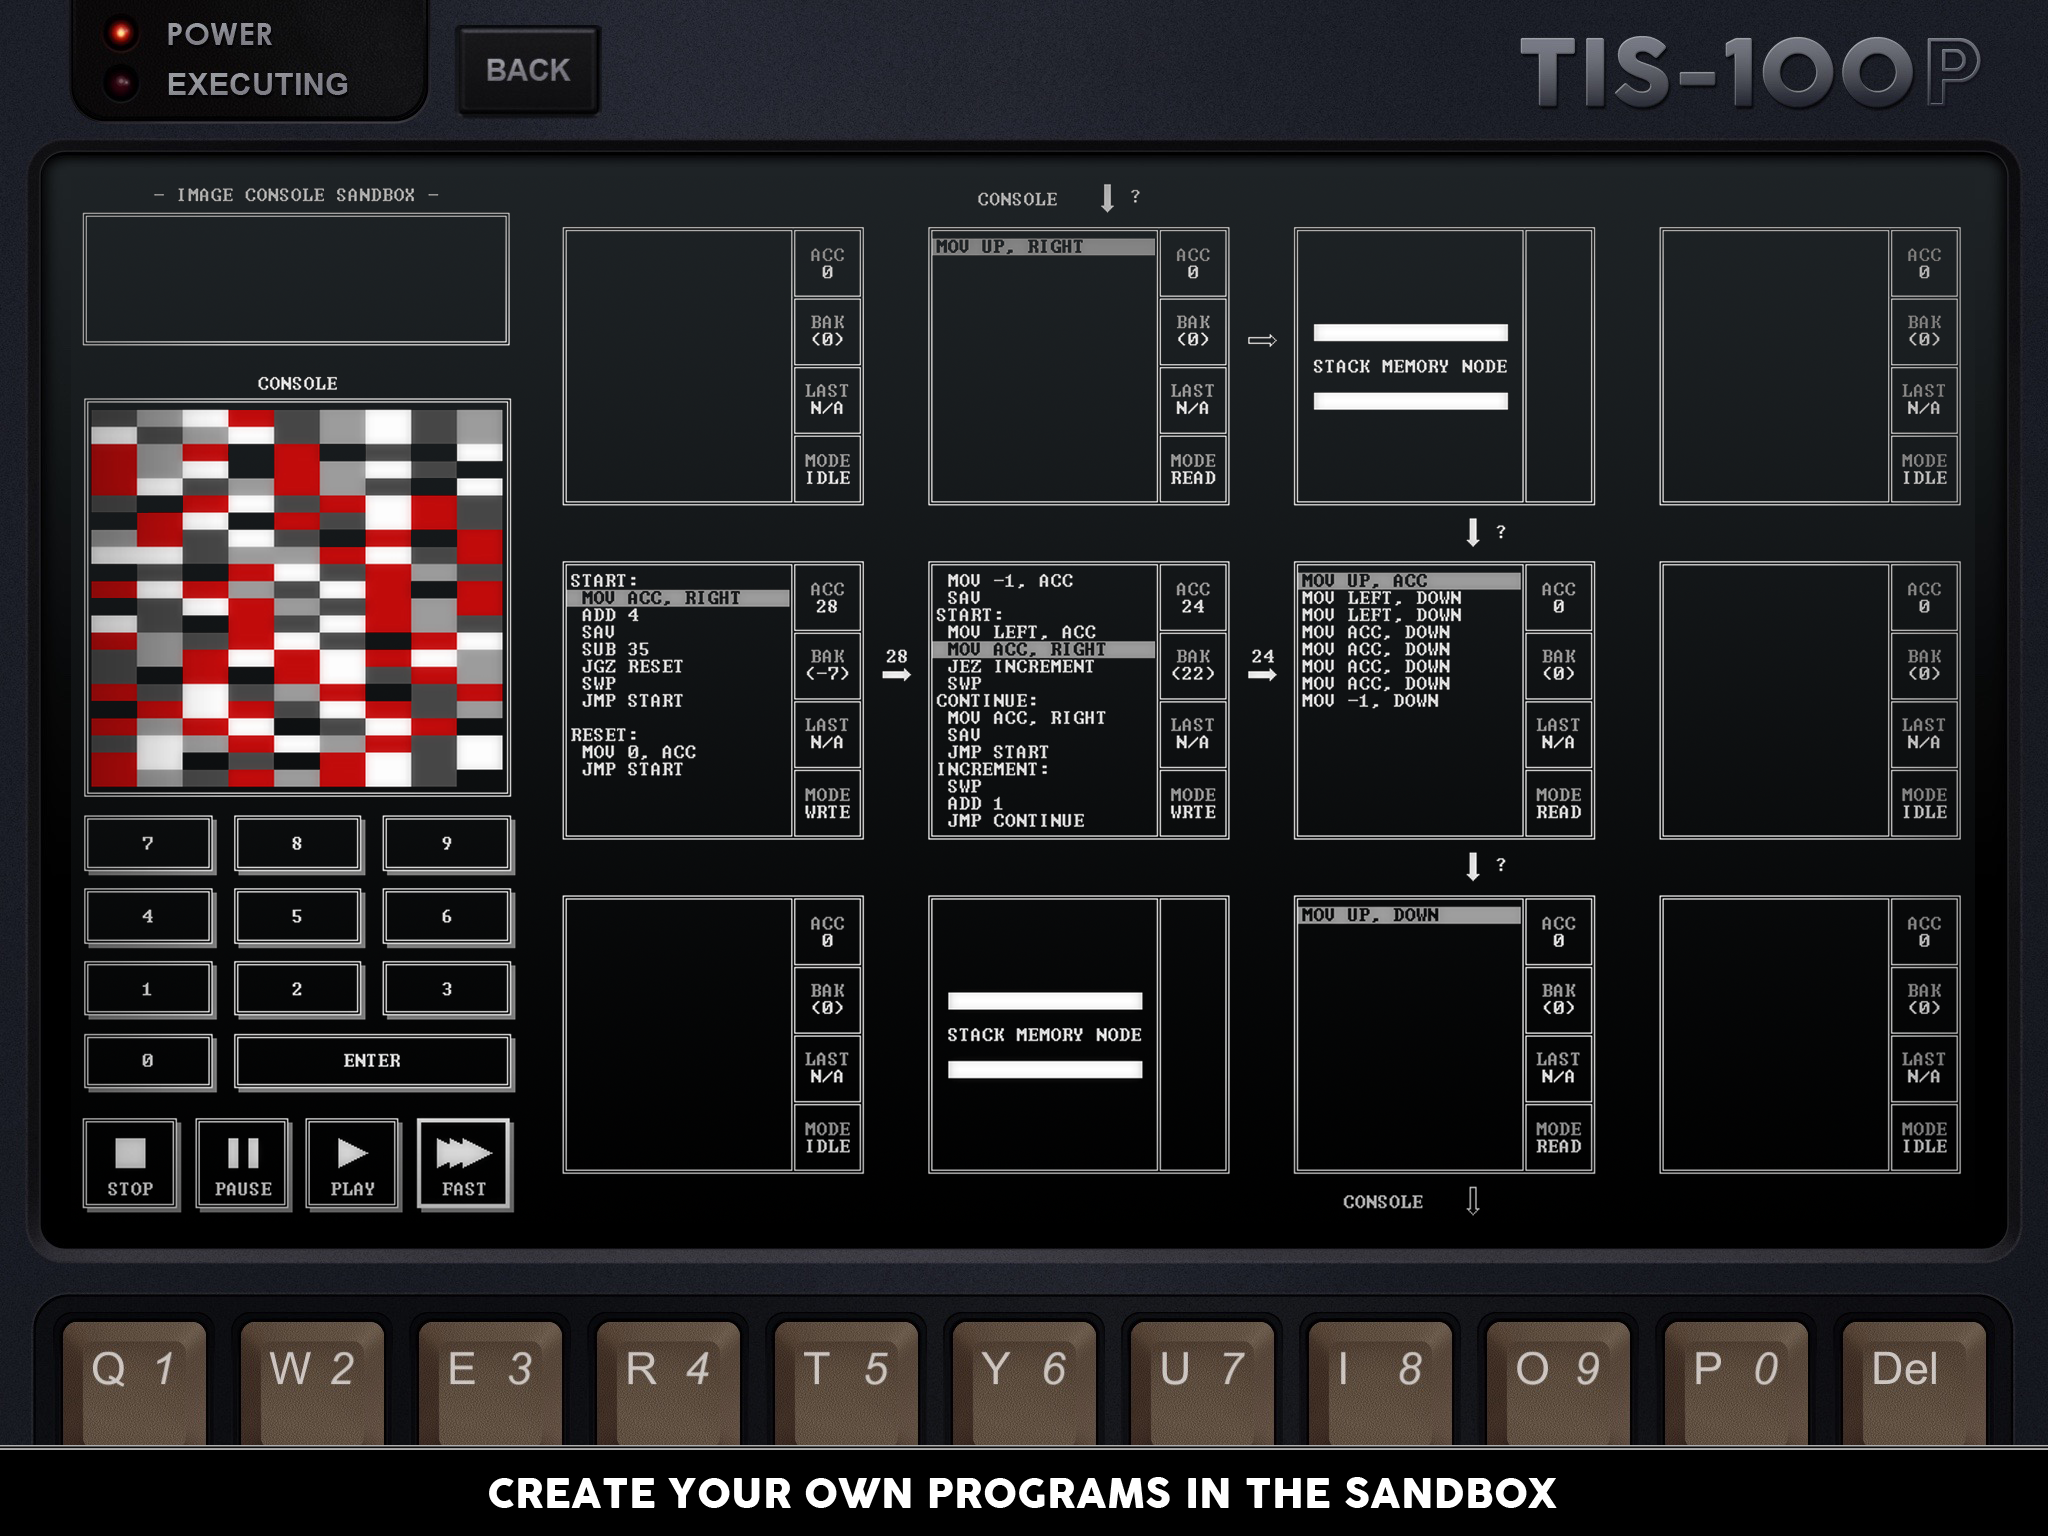This screenshot has height=1536, width=2048.
Task: Click the console pixel image display
Action: pyautogui.click(x=297, y=597)
